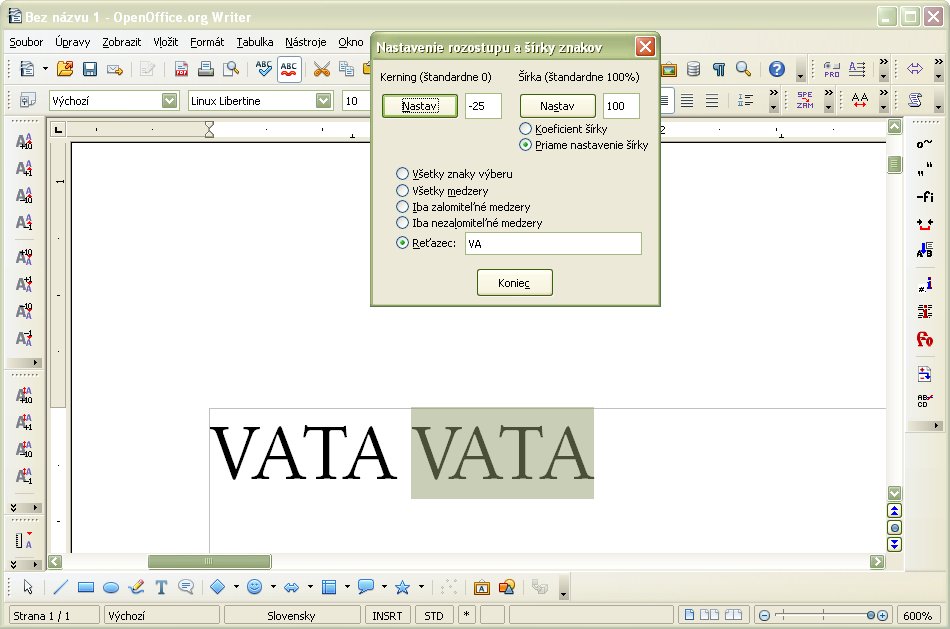
Task: Toggle STD selection mode in status bar
Action: tap(434, 616)
